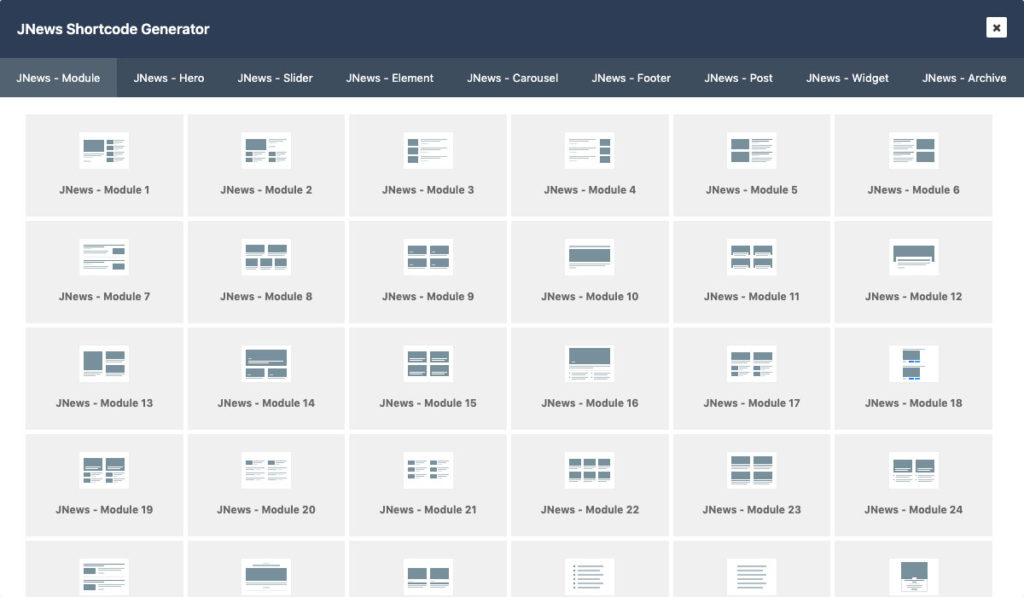The image size is (1024, 597).
Task: Select the JNews - Module 22 grid layout
Action: [590, 484]
